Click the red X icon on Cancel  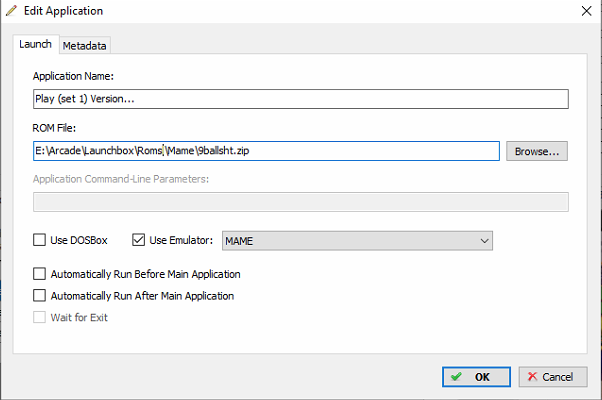(532, 377)
